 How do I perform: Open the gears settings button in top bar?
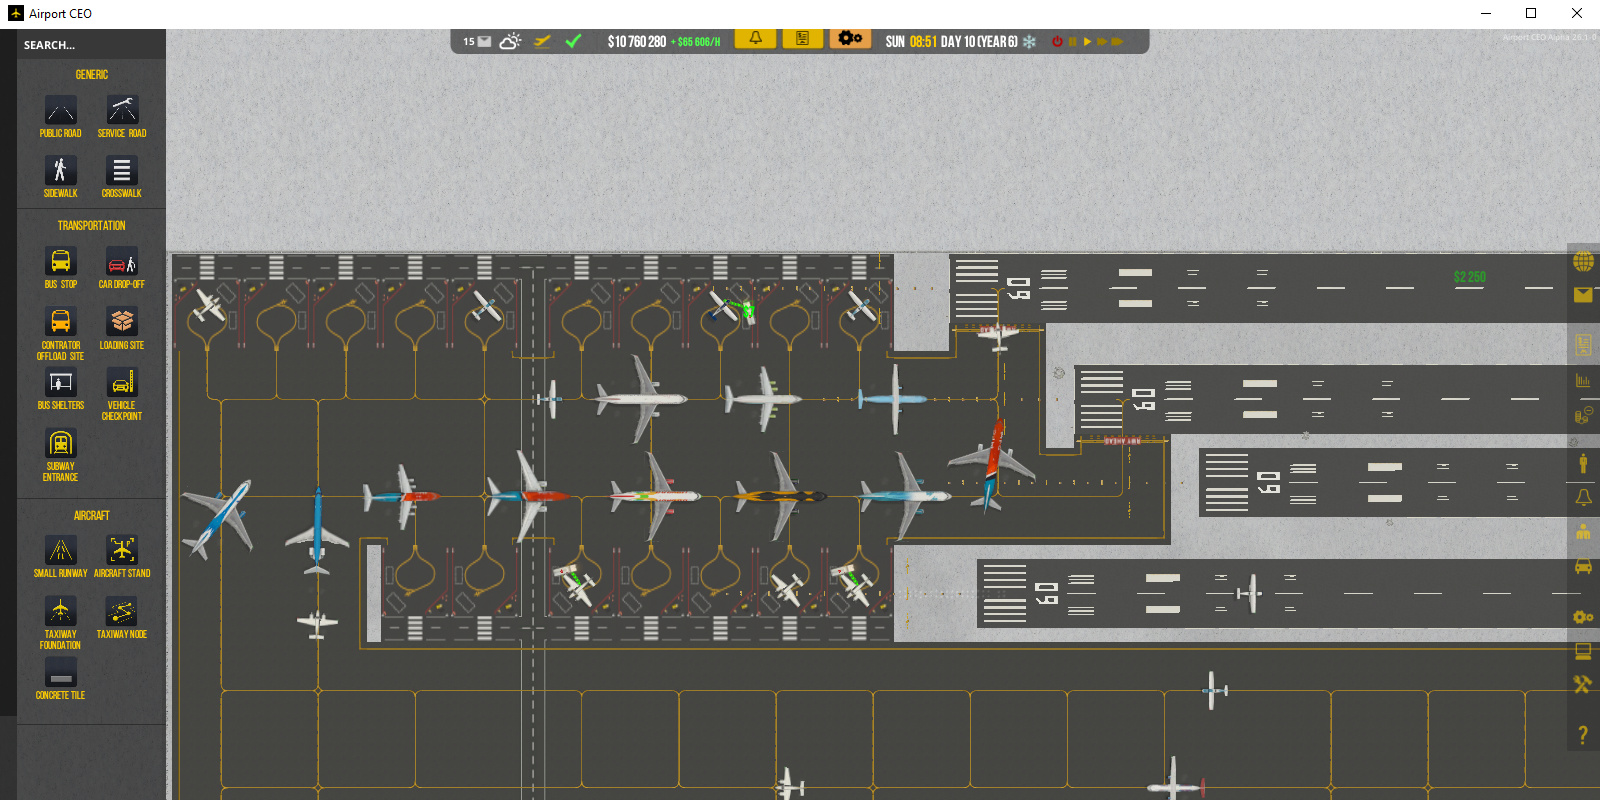849,39
